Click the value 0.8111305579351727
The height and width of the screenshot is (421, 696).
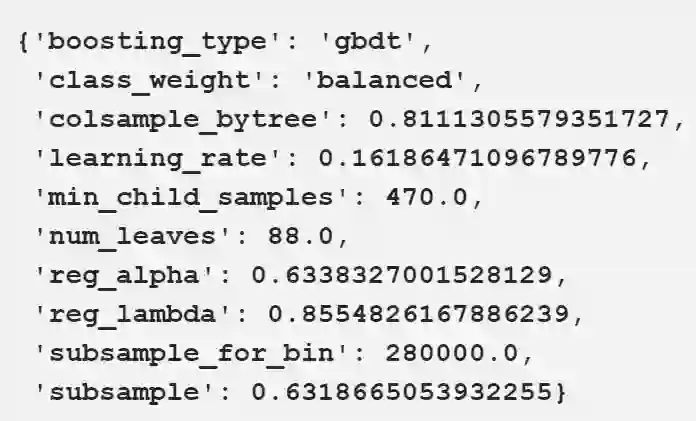click(x=516, y=120)
